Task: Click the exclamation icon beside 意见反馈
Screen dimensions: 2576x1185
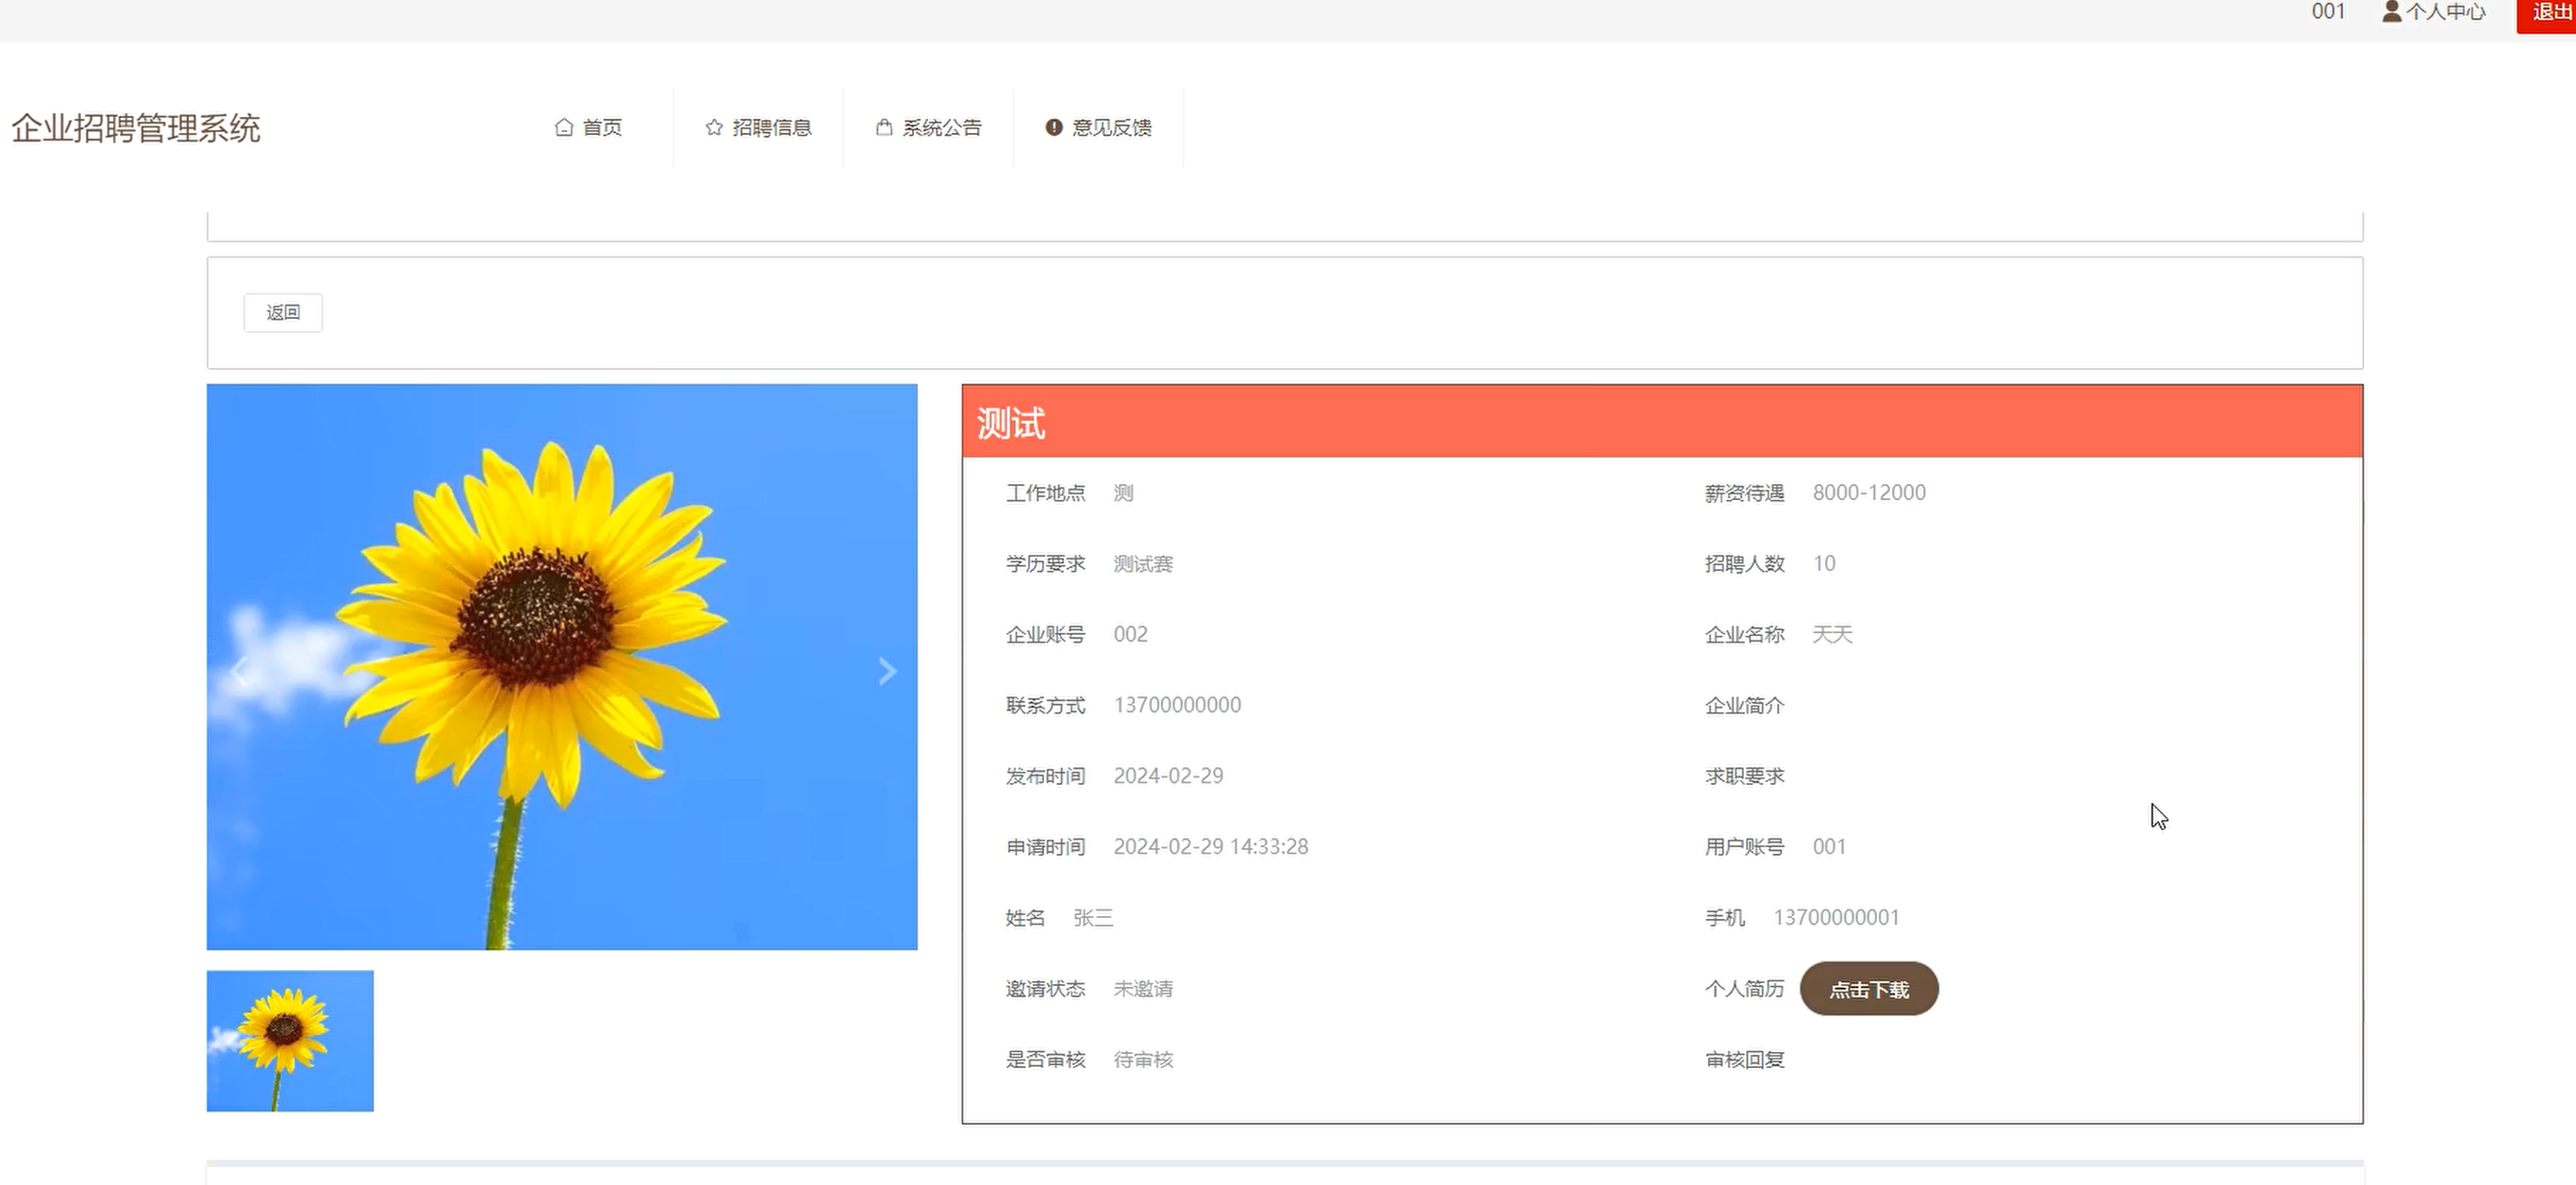Action: tap(1054, 127)
